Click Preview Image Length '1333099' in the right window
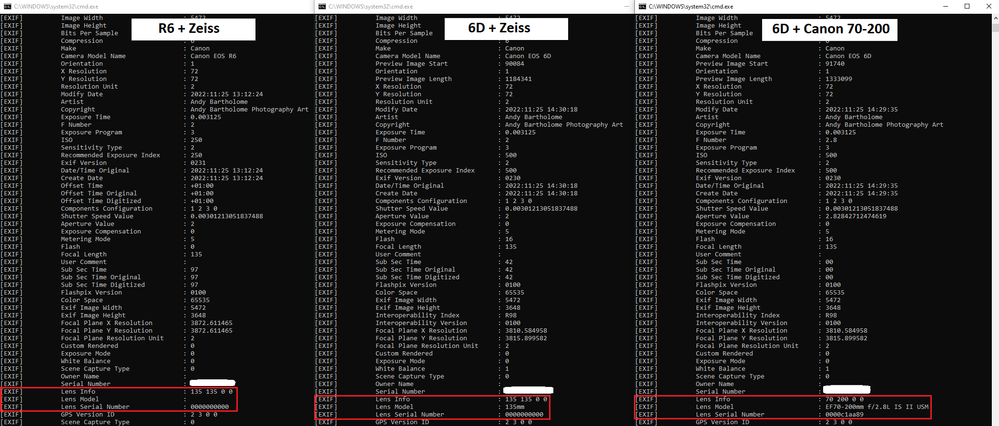The image size is (999, 426). (838, 79)
